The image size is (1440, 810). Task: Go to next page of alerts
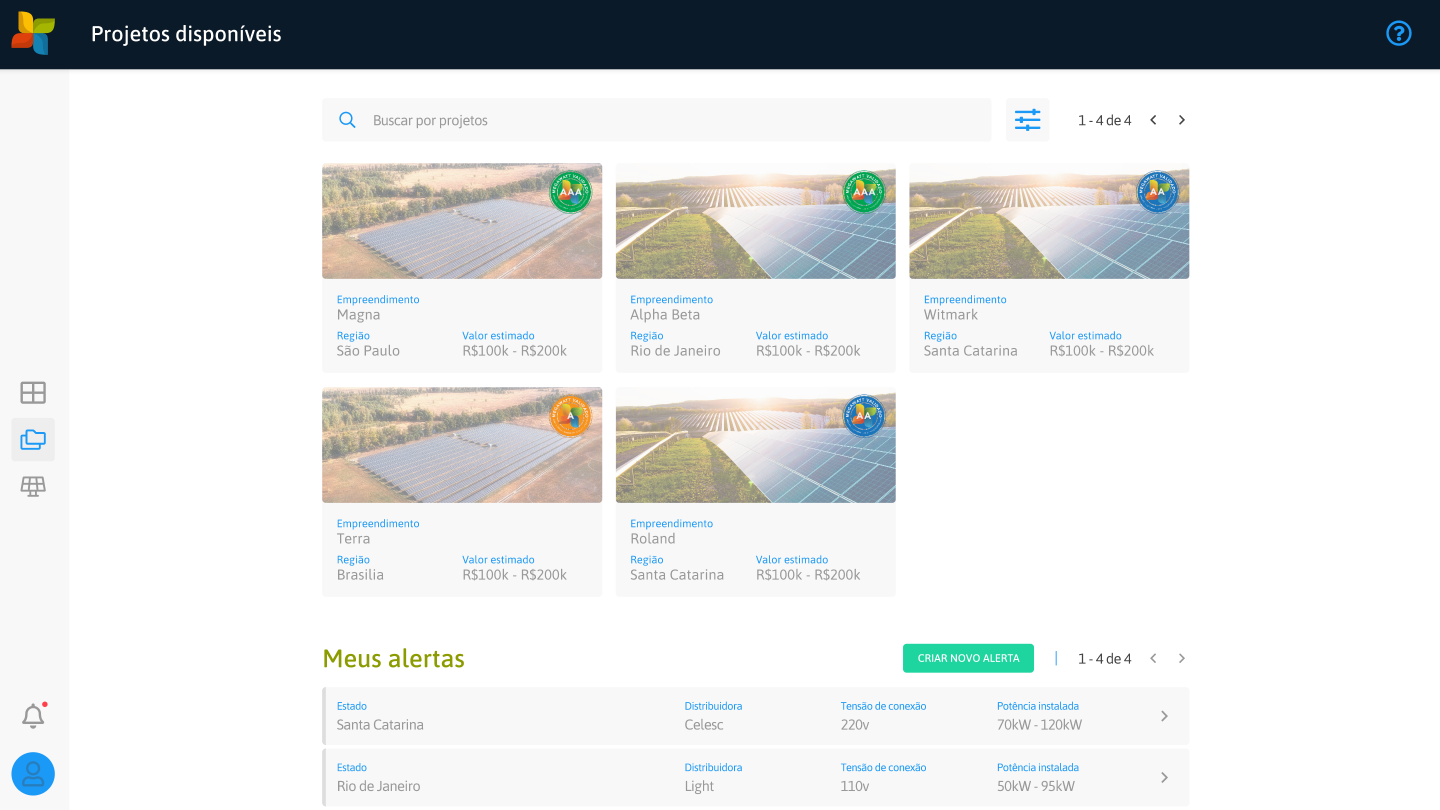pyautogui.click(x=1182, y=658)
